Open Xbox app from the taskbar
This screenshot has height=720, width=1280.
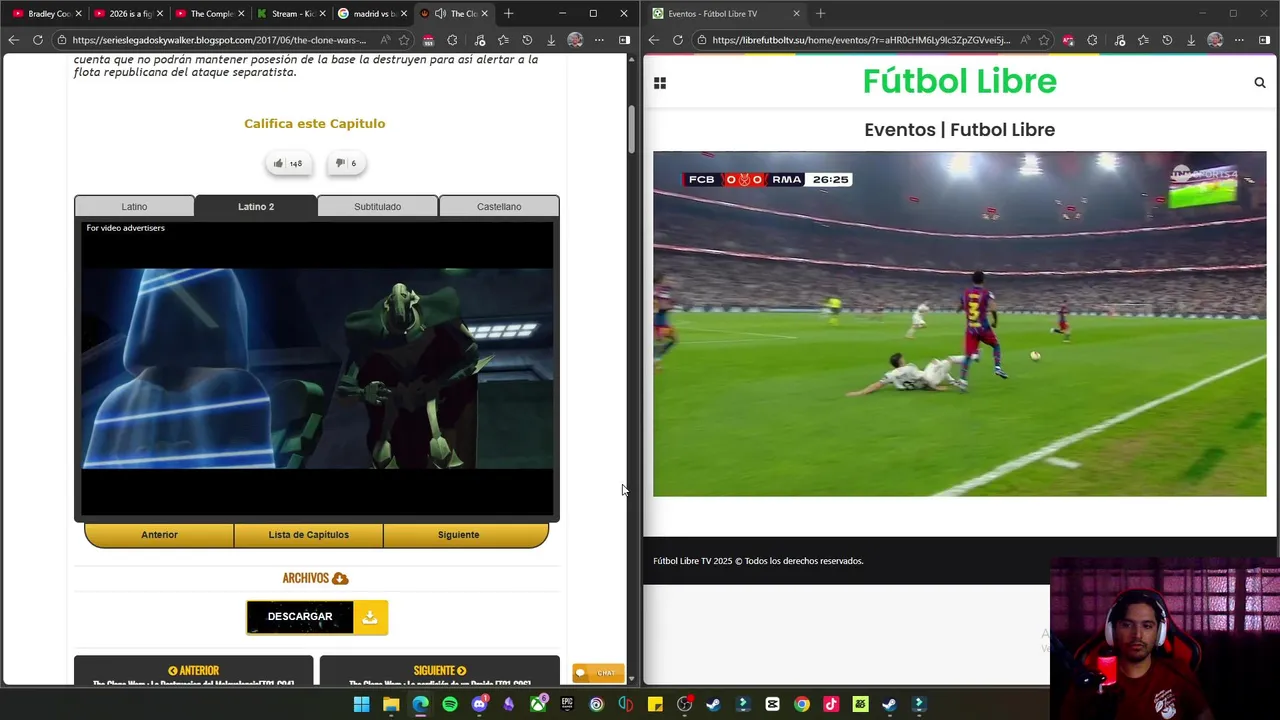pyautogui.click(x=538, y=704)
